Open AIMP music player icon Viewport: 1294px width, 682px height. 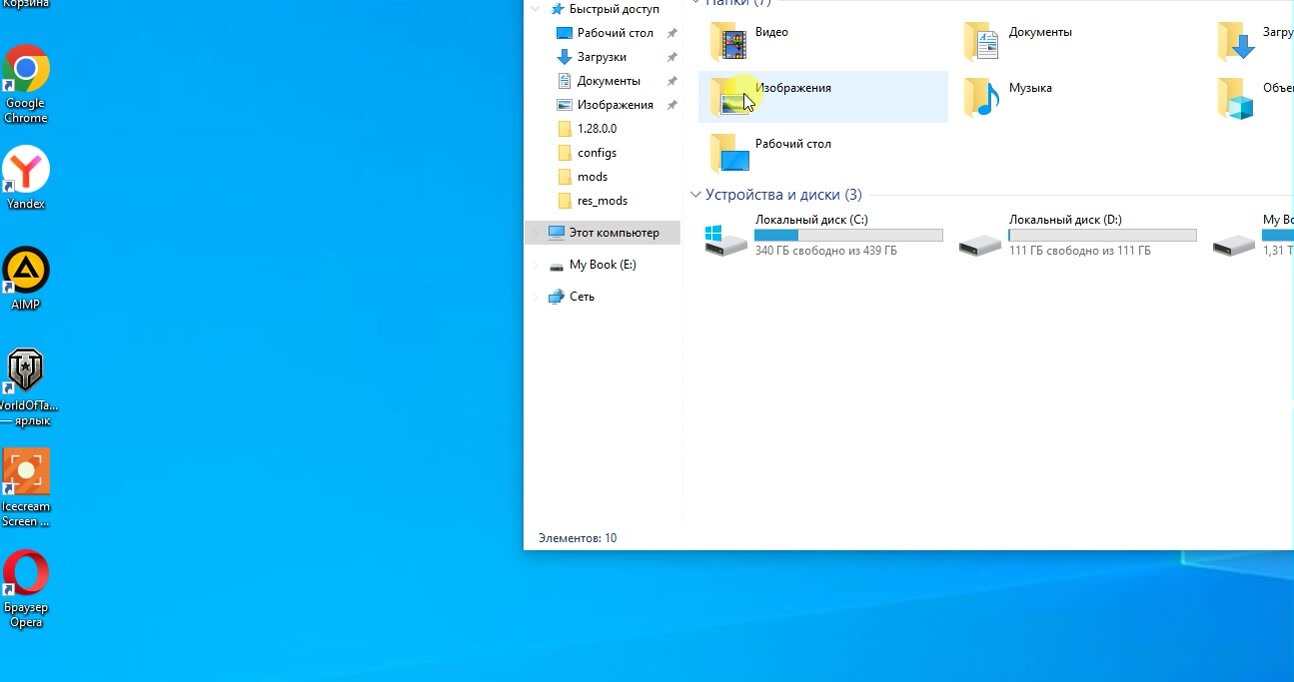point(26,271)
